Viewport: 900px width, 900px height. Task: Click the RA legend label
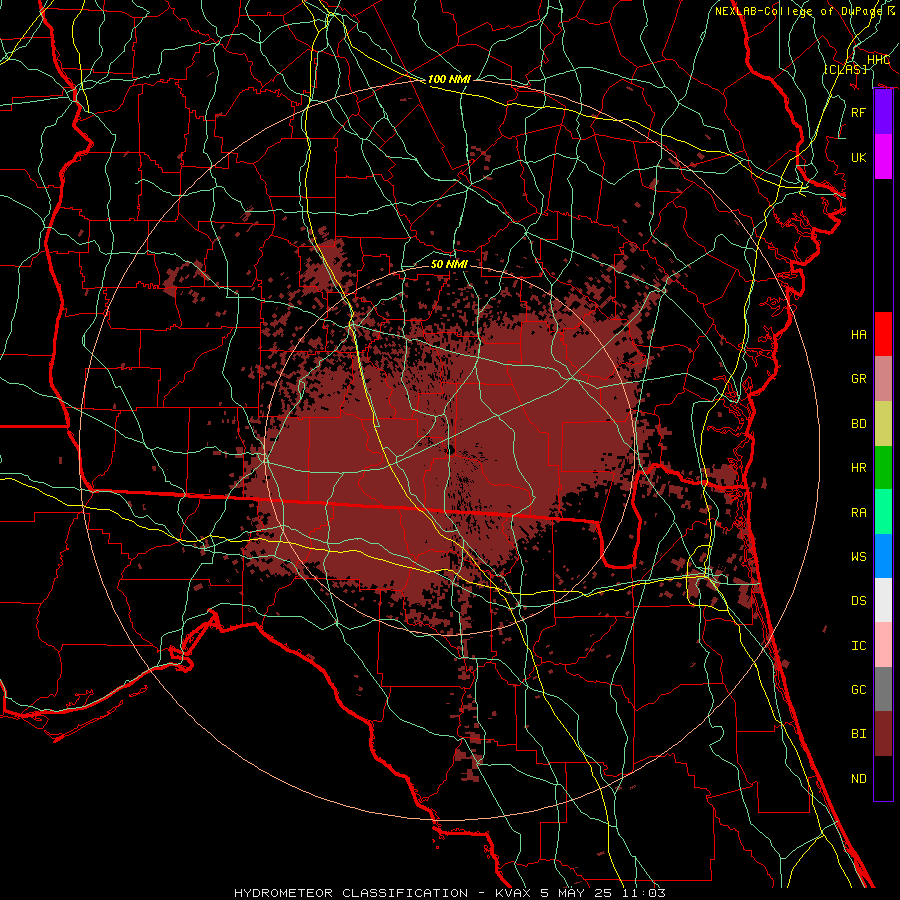pos(859,513)
